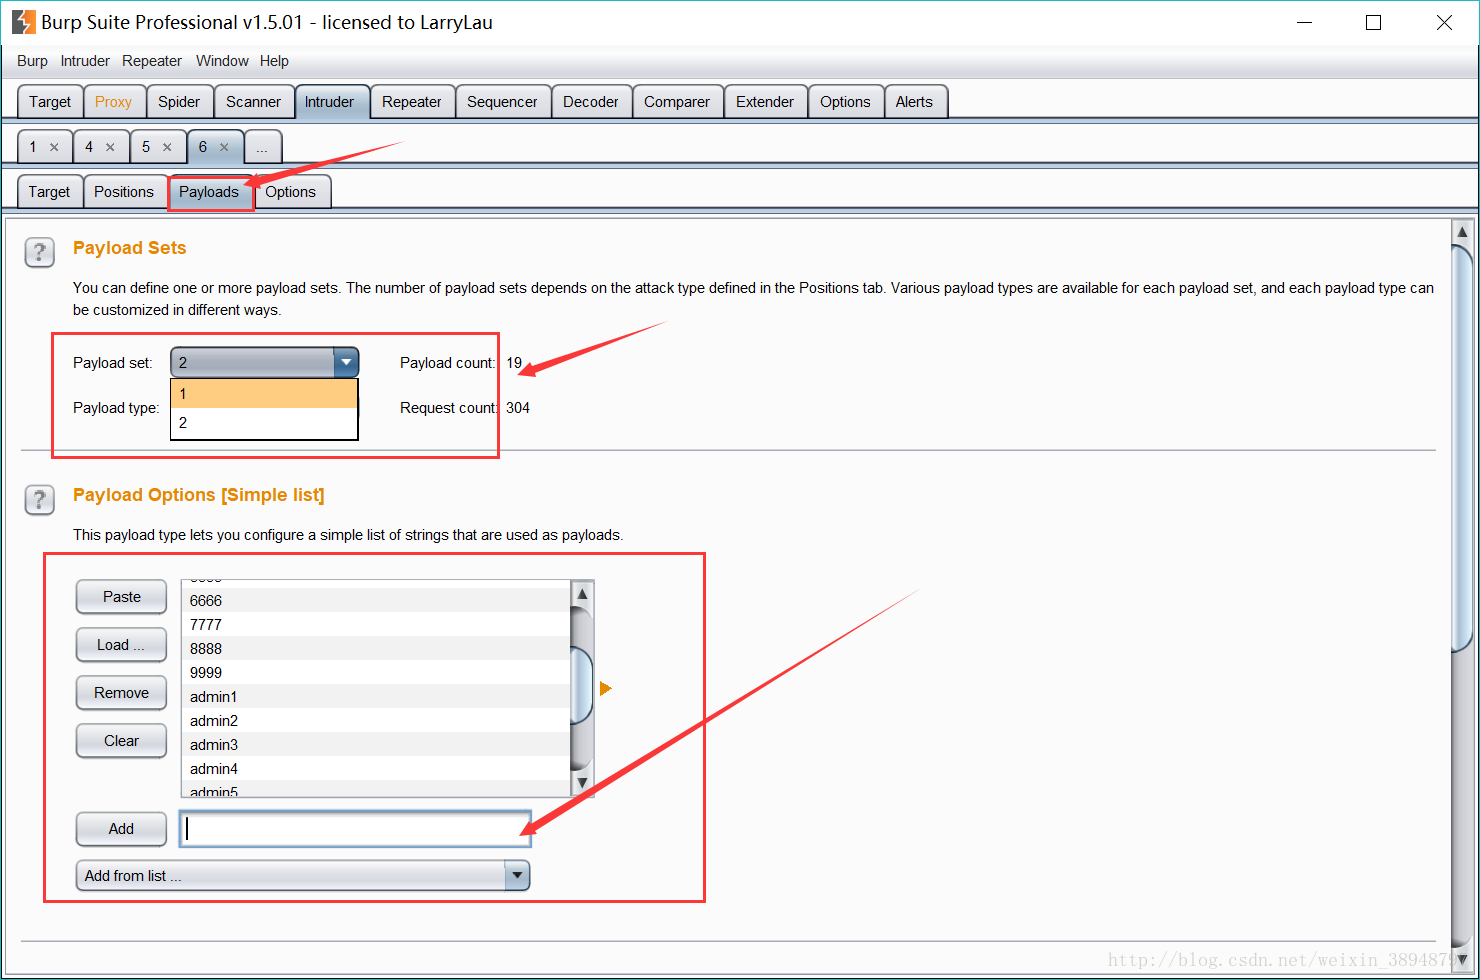The height and width of the screenshot is (980, 1480).
Task: Choose payload set 1 from the open list
Action: coord(264,394)
